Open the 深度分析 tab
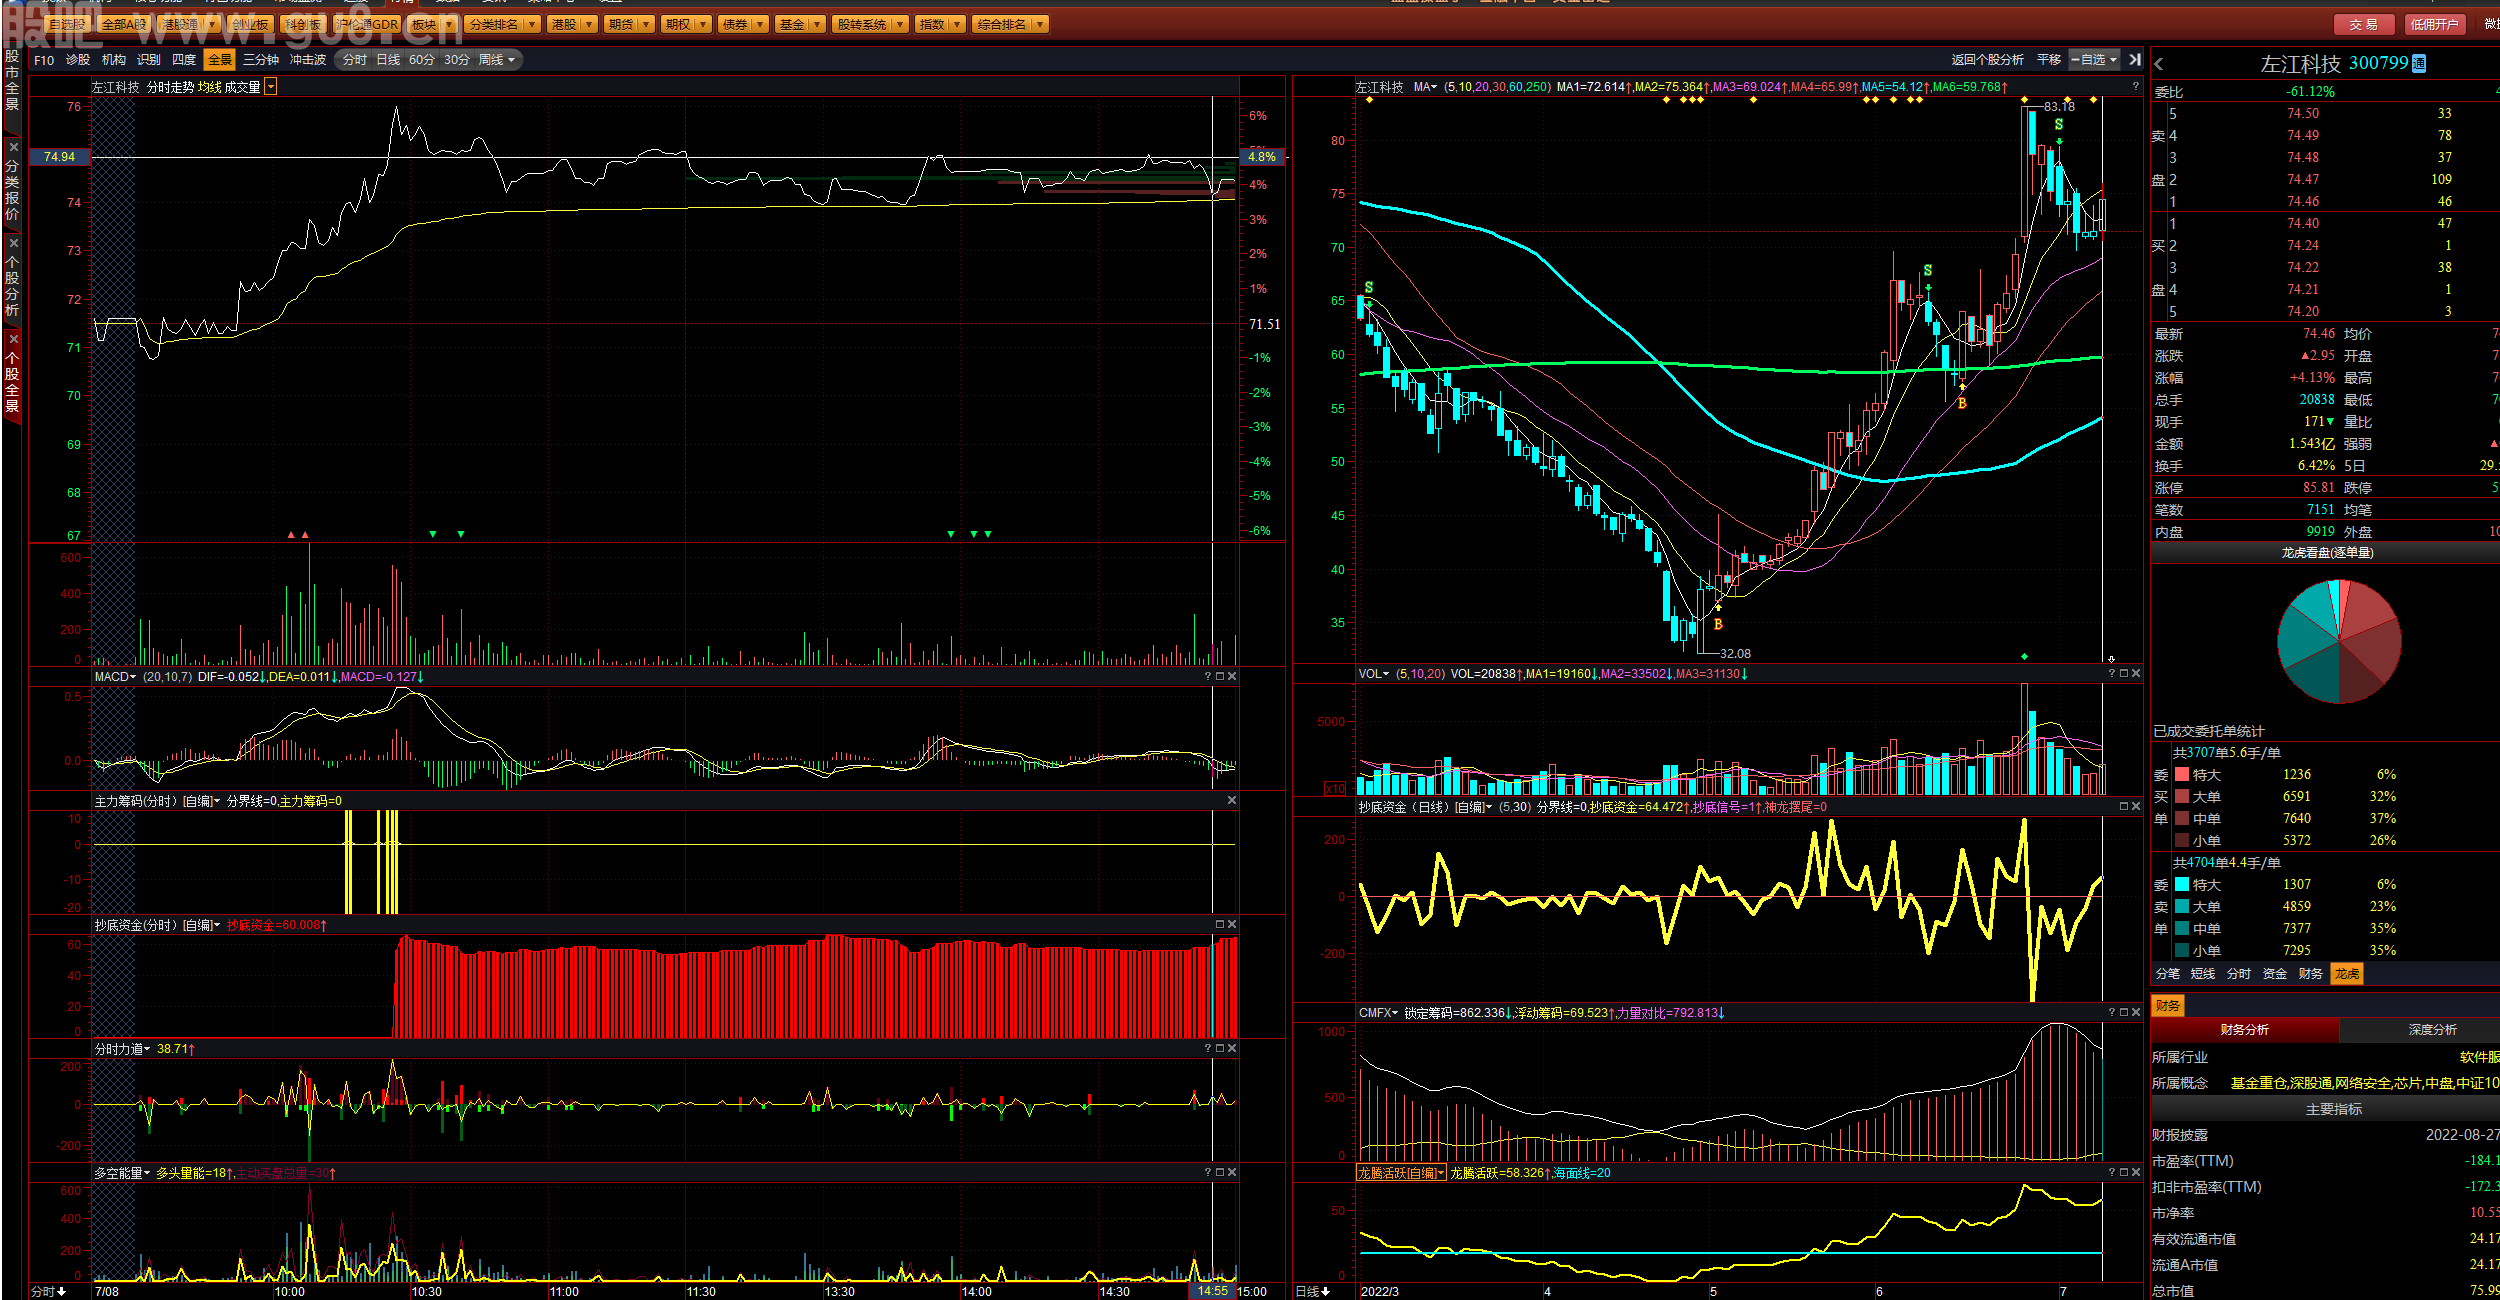Screen dimensions: 2500x1300 tap(2432, 1030)
